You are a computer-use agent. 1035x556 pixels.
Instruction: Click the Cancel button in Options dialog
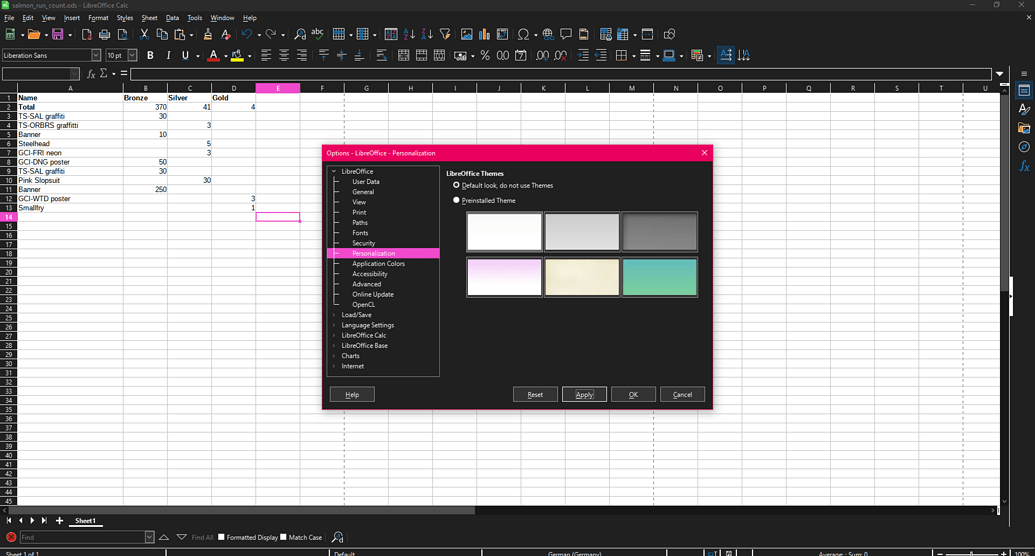point(683,394)
